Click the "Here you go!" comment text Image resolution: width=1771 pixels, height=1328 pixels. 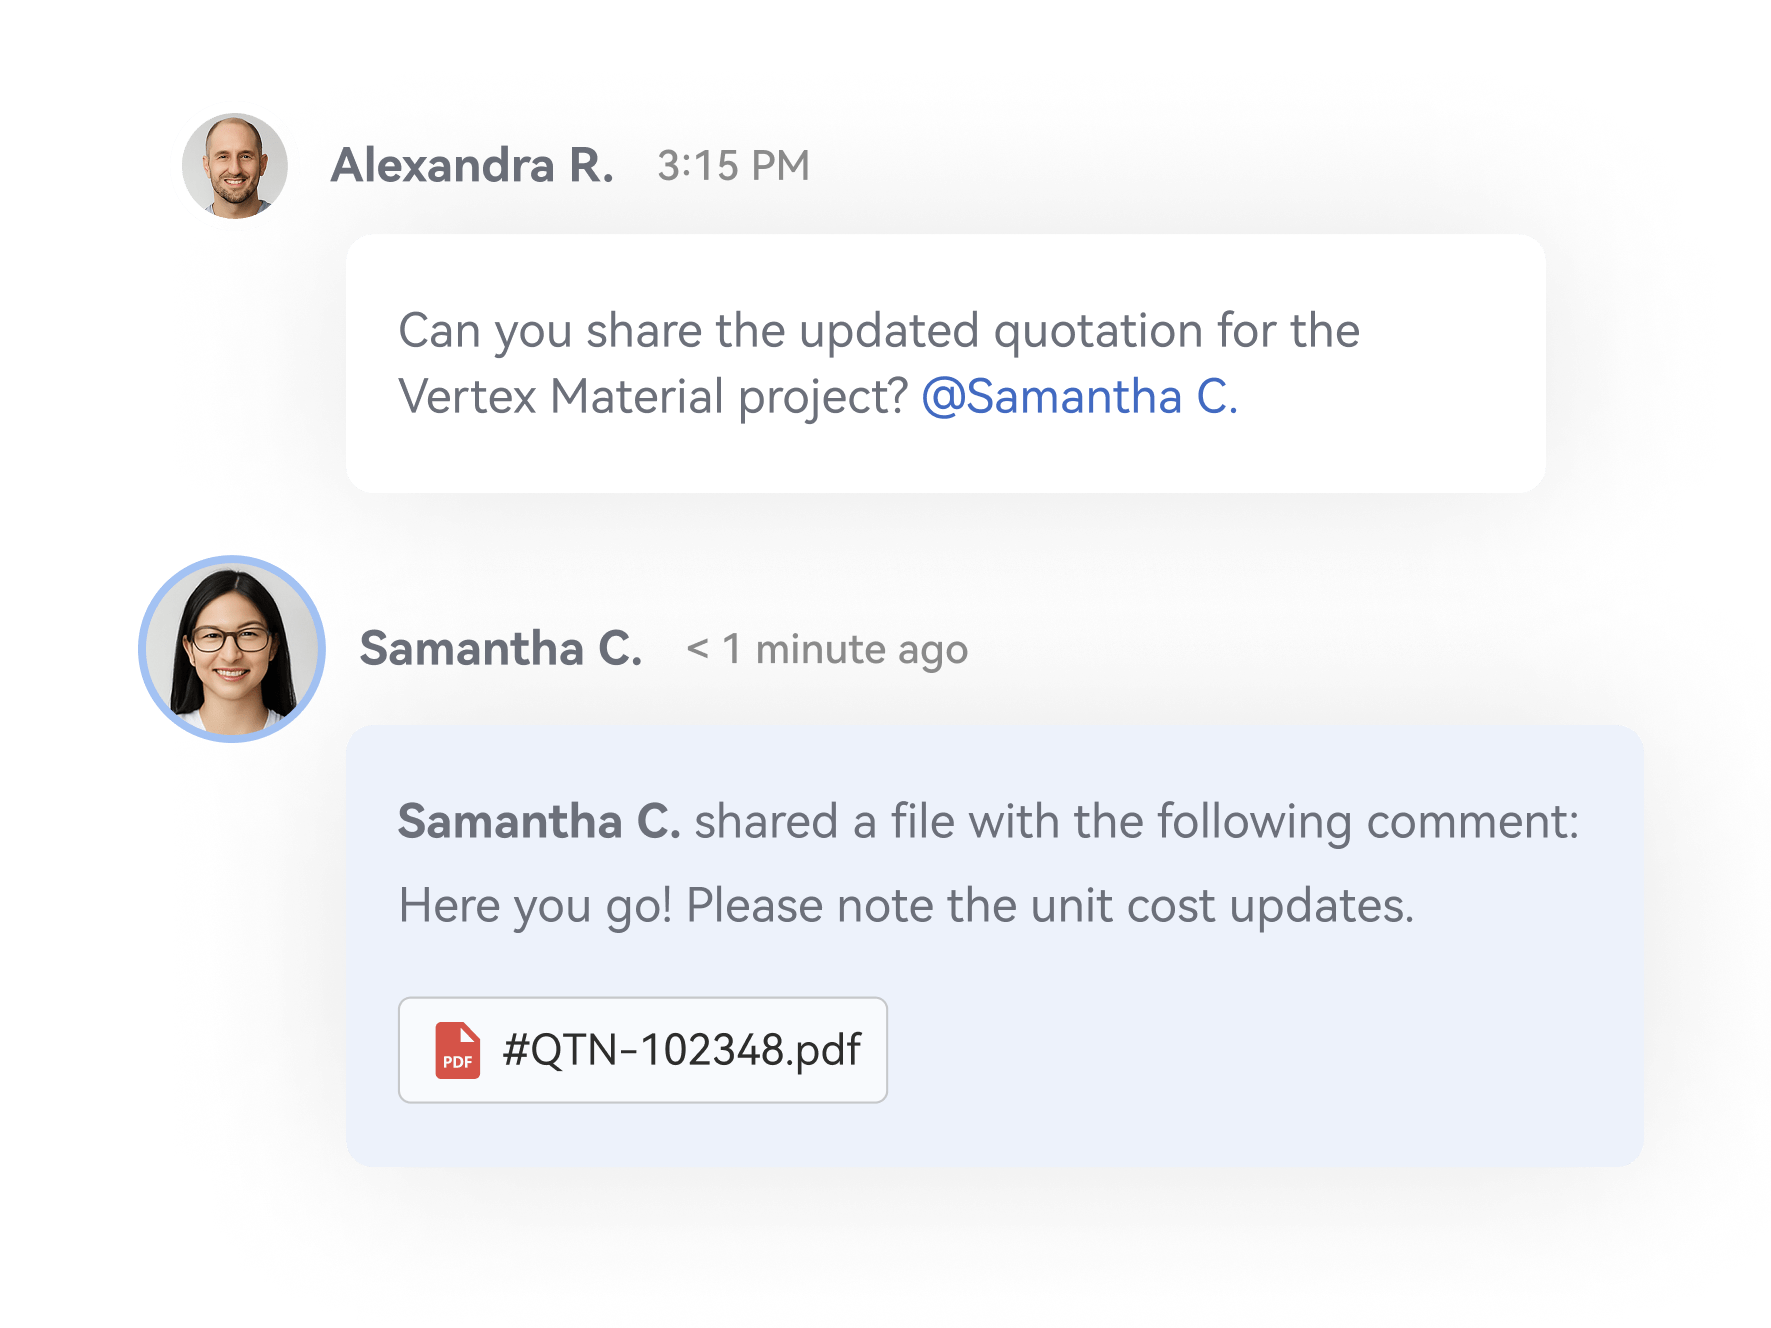coord(535,906)
